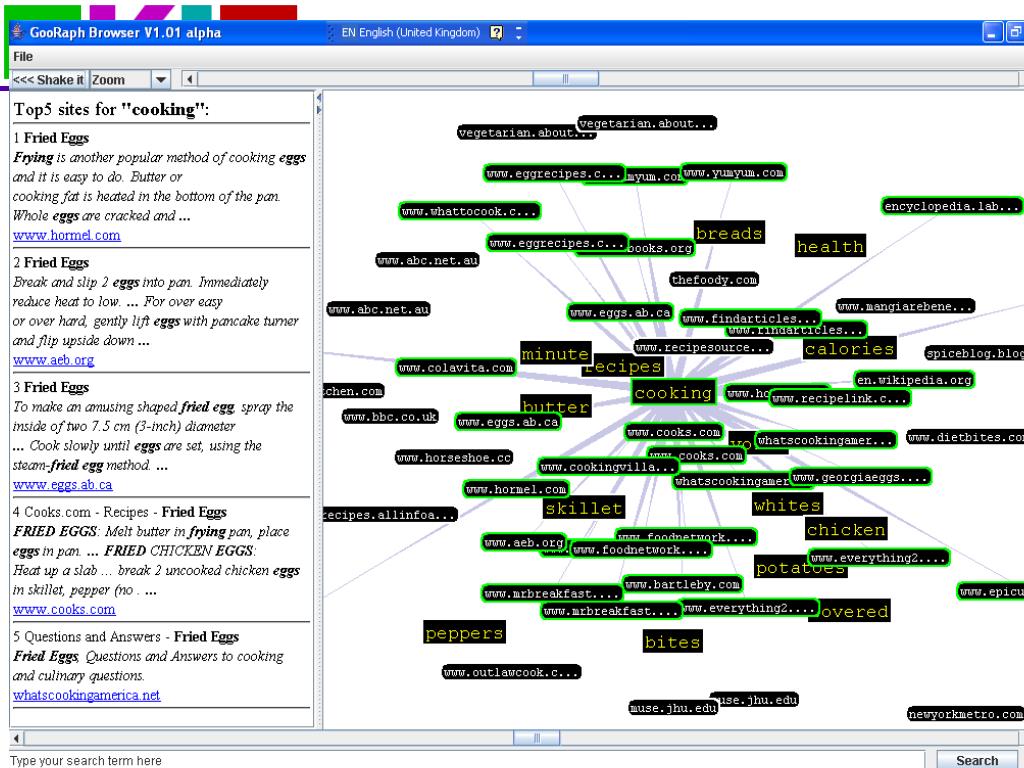Image resolution: width=1024 pixels, height=768 pixels.
Task: Click the www.recipesource... site node
Action: pos(703,347)
